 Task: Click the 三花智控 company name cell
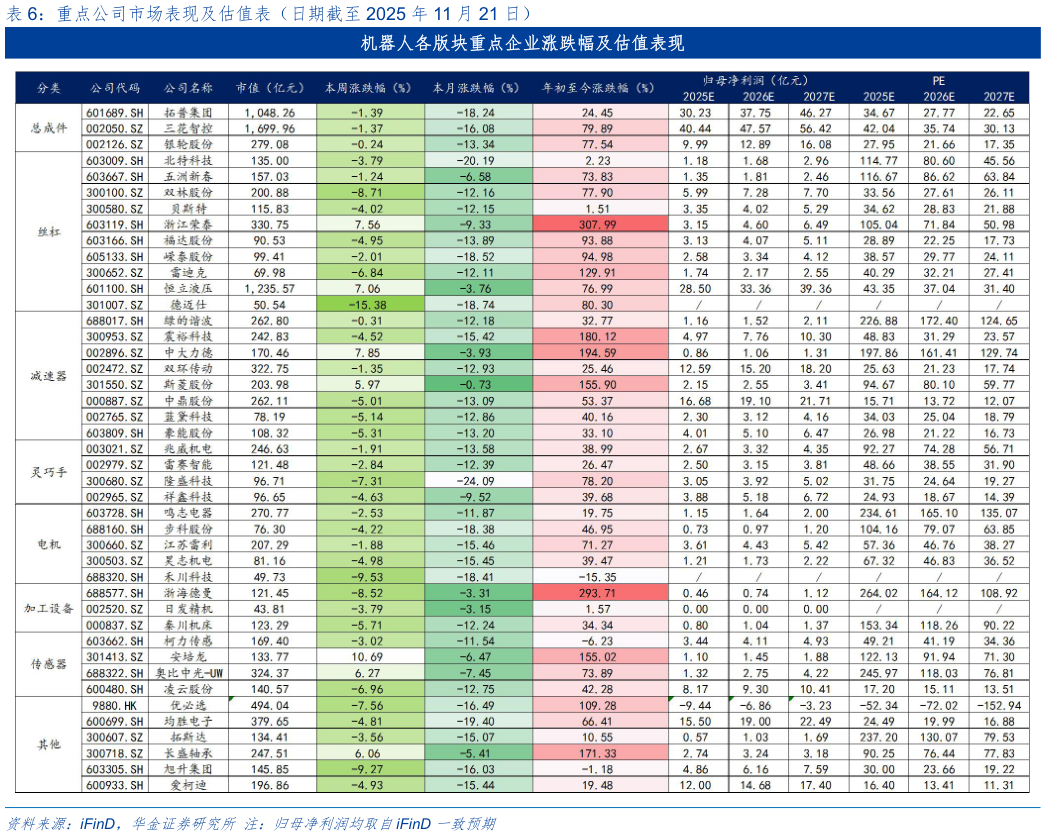tap(189, 129)
